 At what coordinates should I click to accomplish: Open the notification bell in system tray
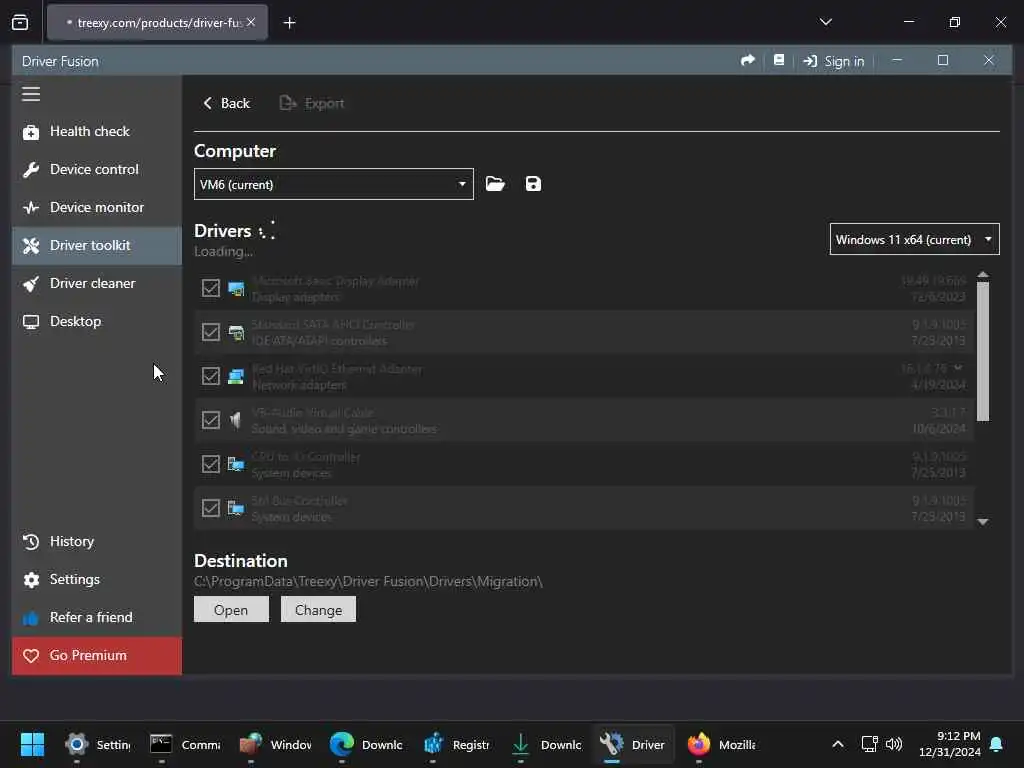[997, 744]
